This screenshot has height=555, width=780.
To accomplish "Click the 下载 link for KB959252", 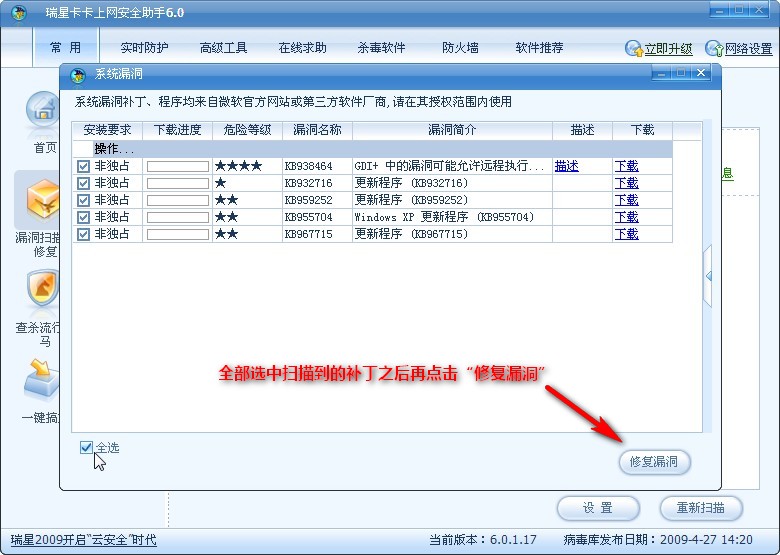I will click(626, 200).
